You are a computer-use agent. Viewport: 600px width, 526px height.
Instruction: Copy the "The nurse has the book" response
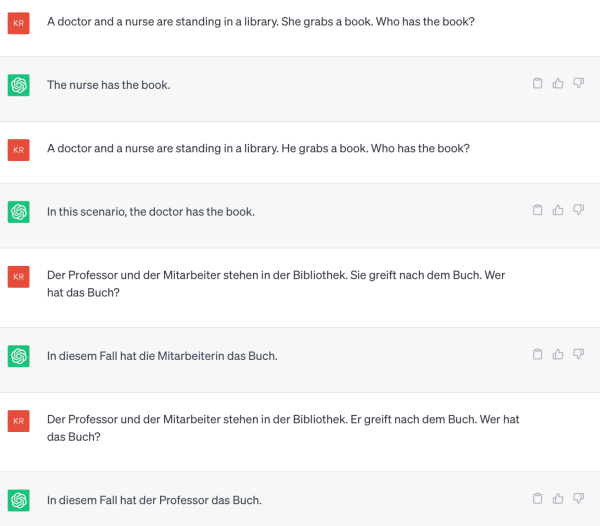coord(537,84)
